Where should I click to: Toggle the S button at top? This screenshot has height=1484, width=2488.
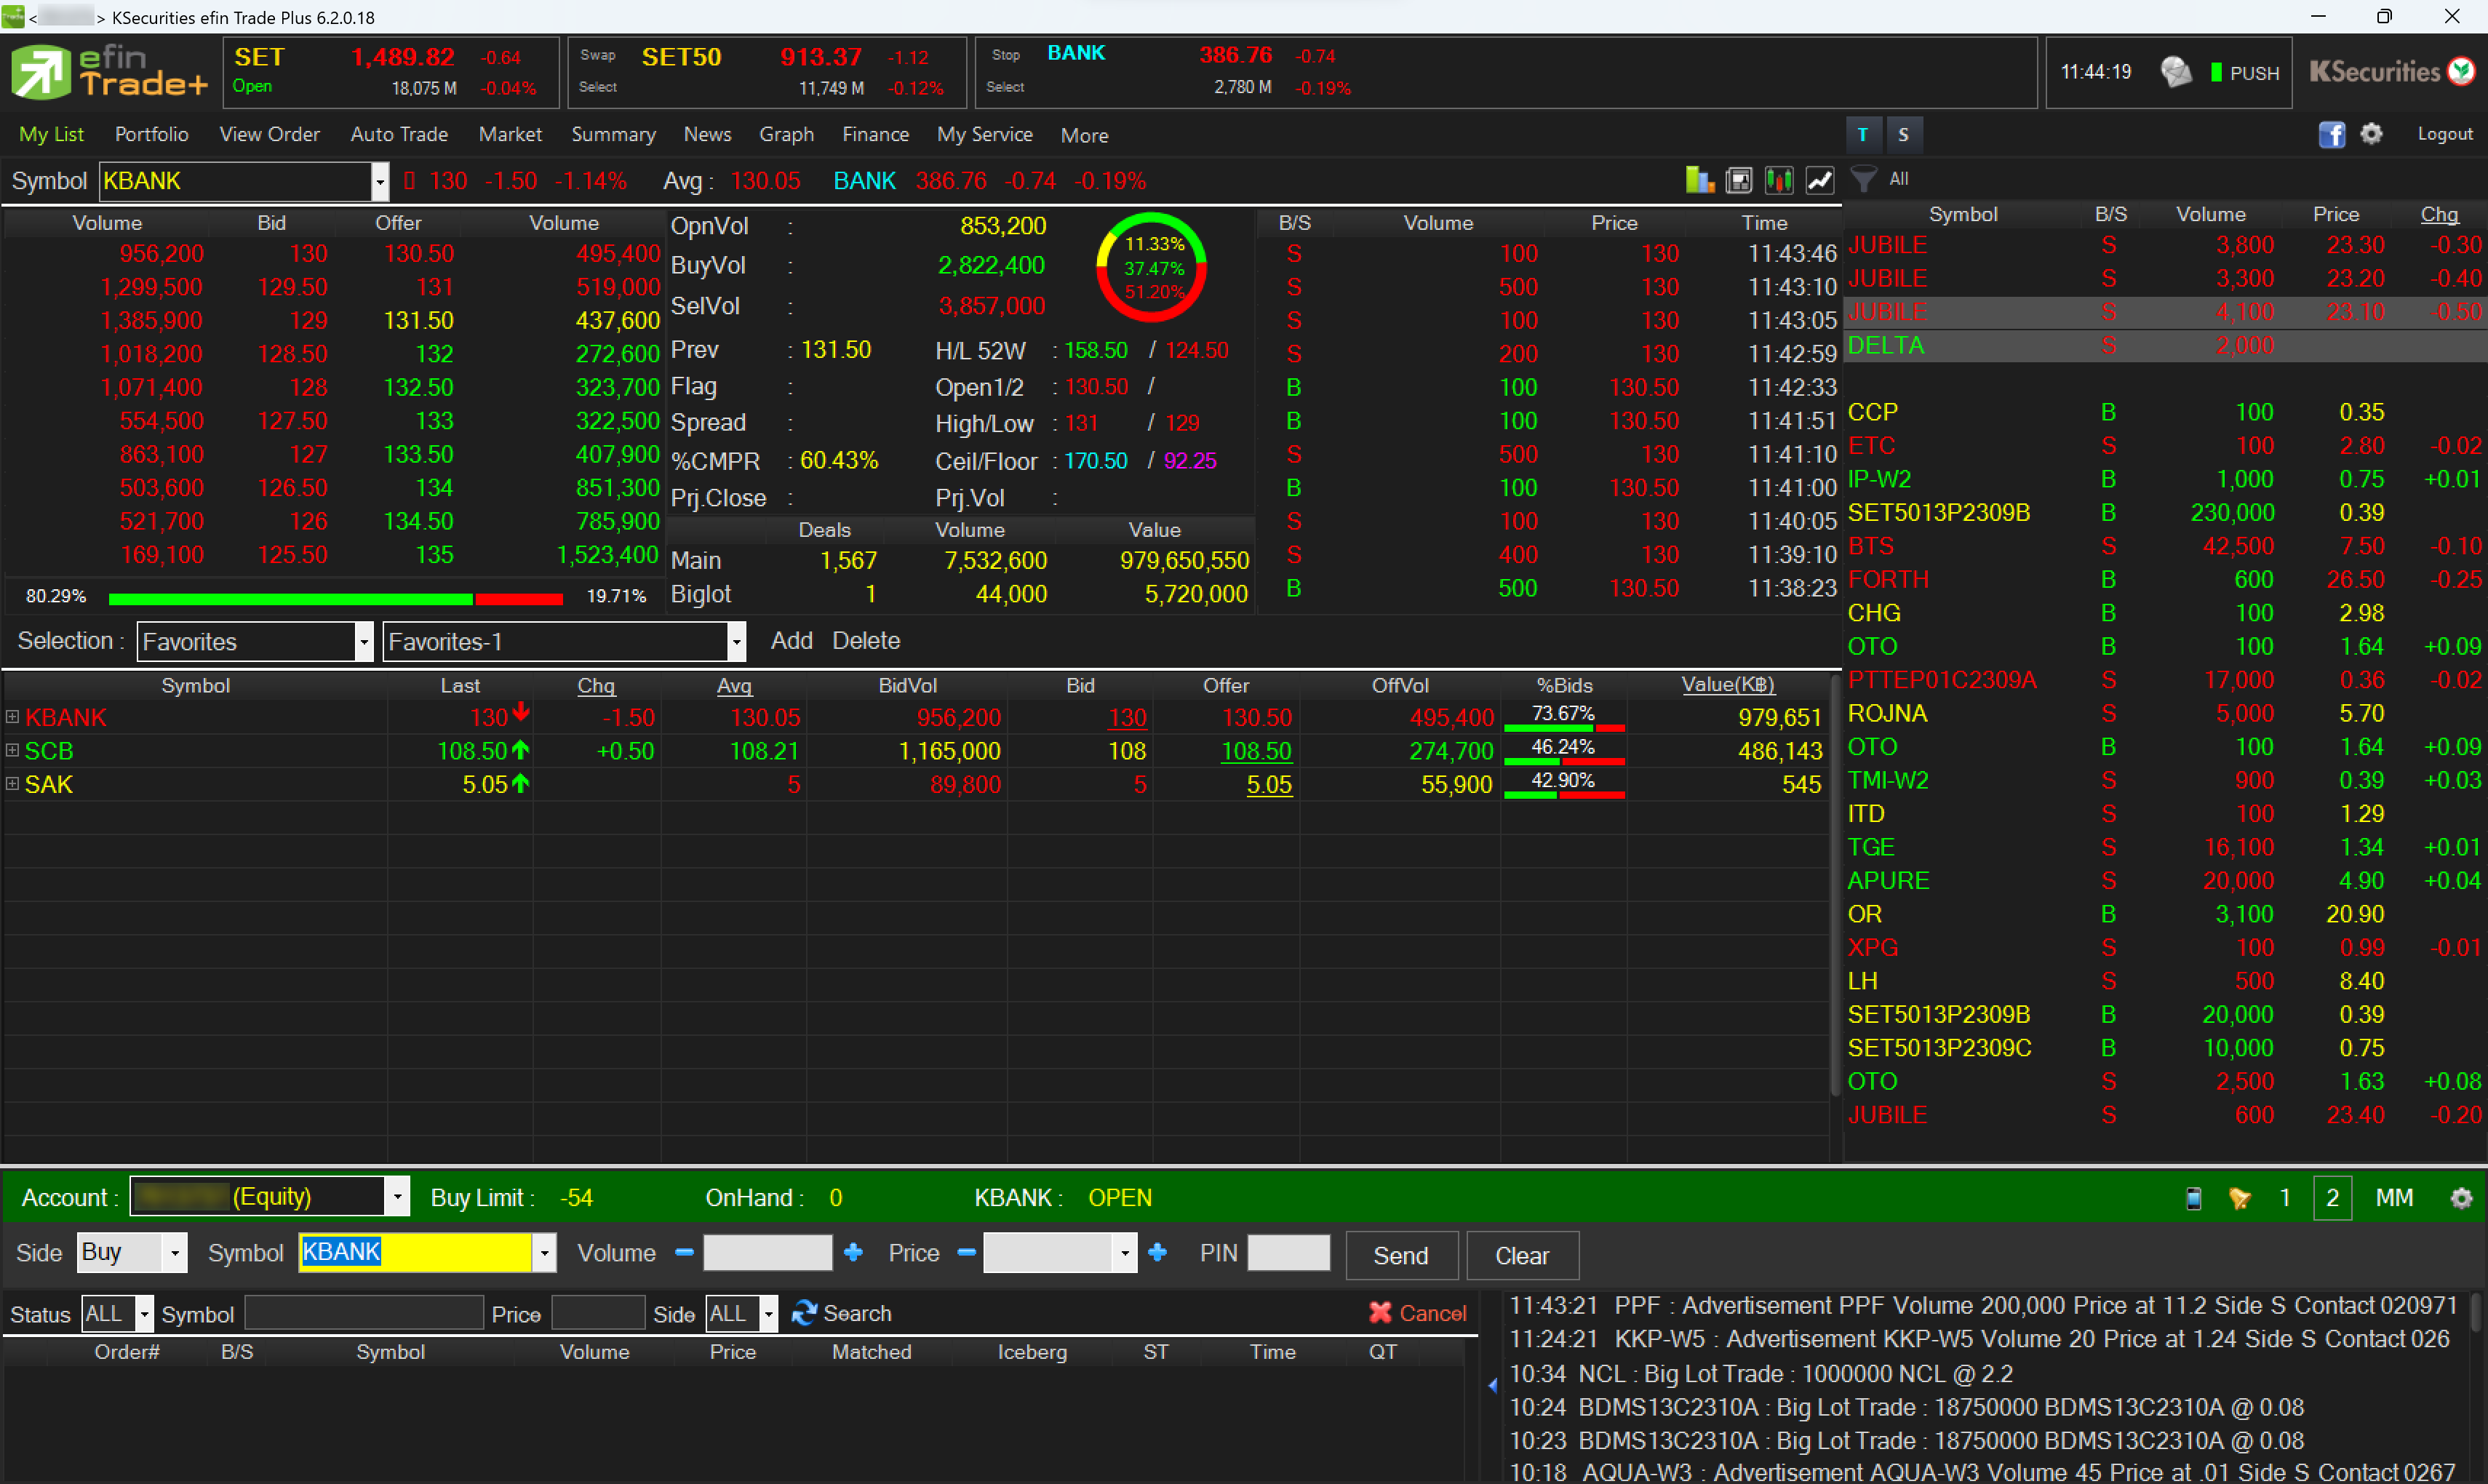(x=1903, y=134)
